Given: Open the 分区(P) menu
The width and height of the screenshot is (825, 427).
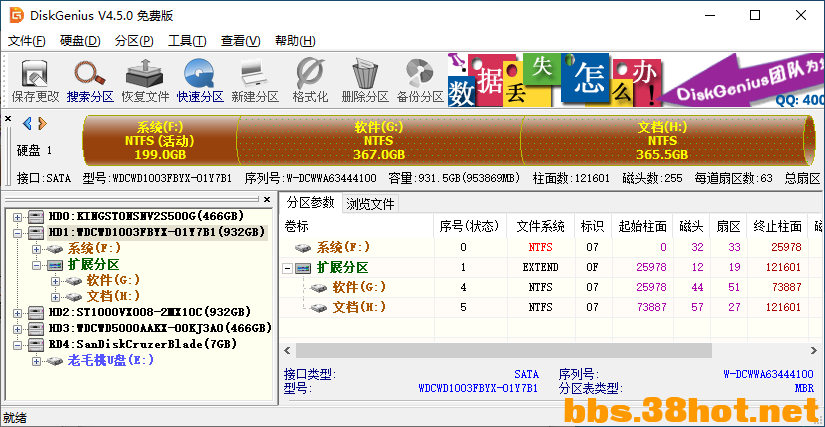Looking at the screenshot, I should coord(134,41).
